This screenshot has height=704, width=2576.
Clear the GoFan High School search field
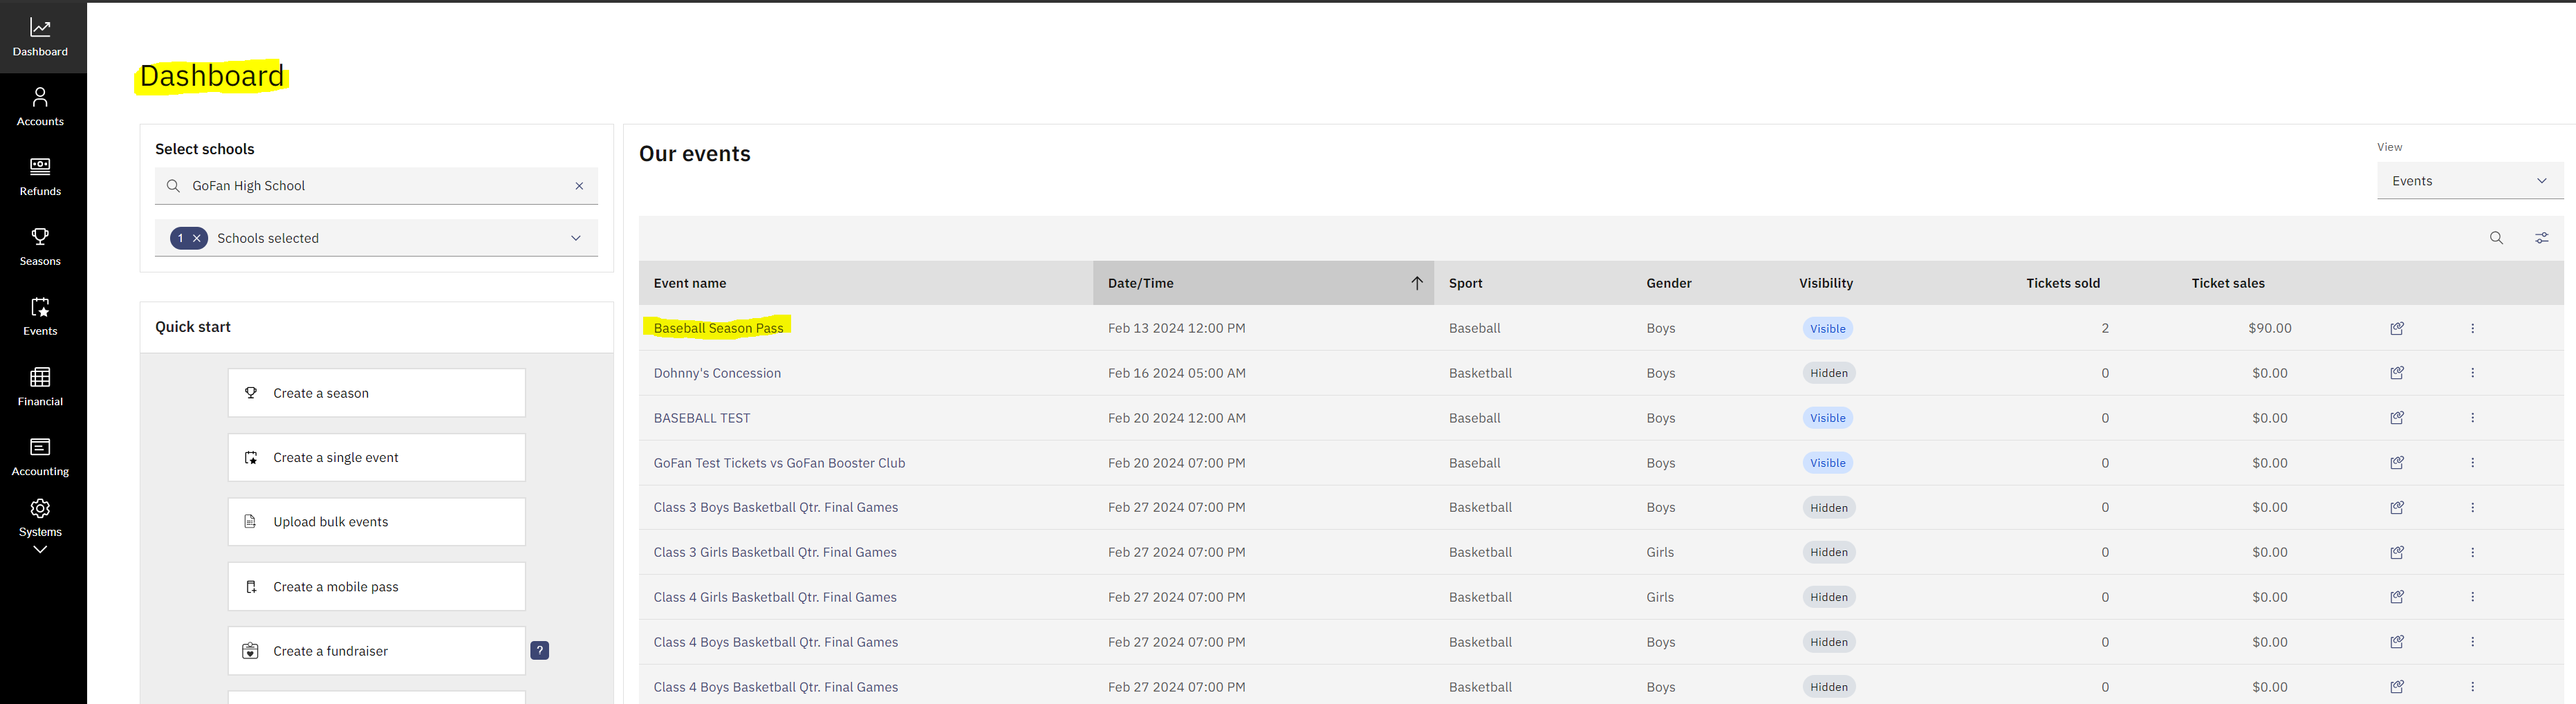[579, 186]
